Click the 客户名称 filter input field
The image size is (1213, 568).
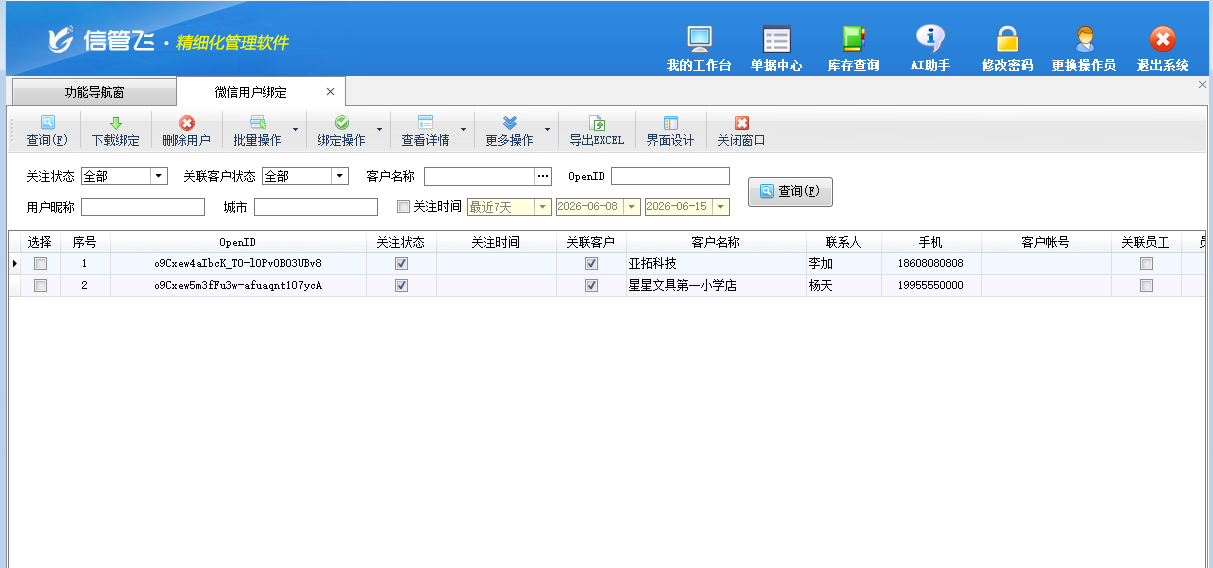[x=479, y=176]
